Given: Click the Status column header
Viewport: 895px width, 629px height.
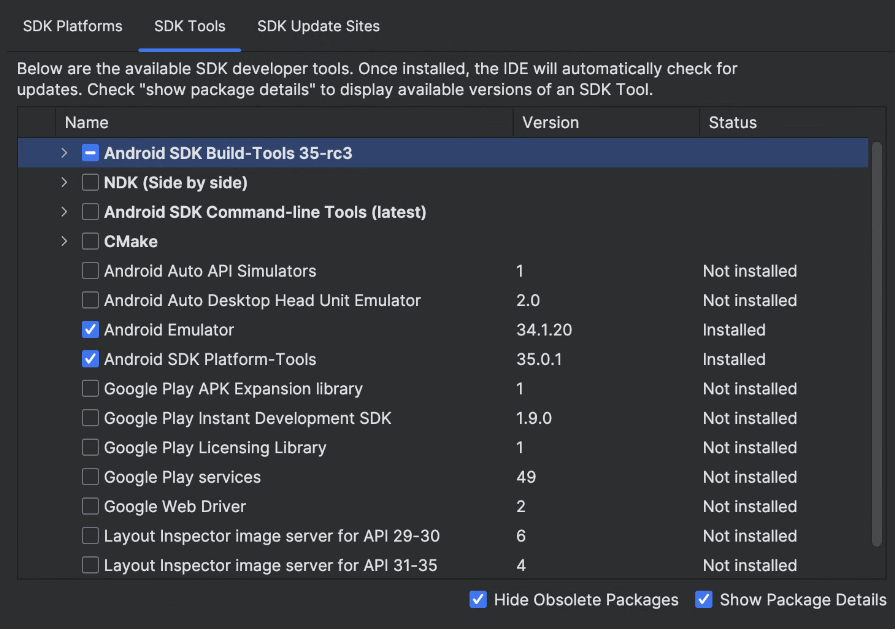Looking at the screenshot, I should pyautogui.click(x=733, y=123).
